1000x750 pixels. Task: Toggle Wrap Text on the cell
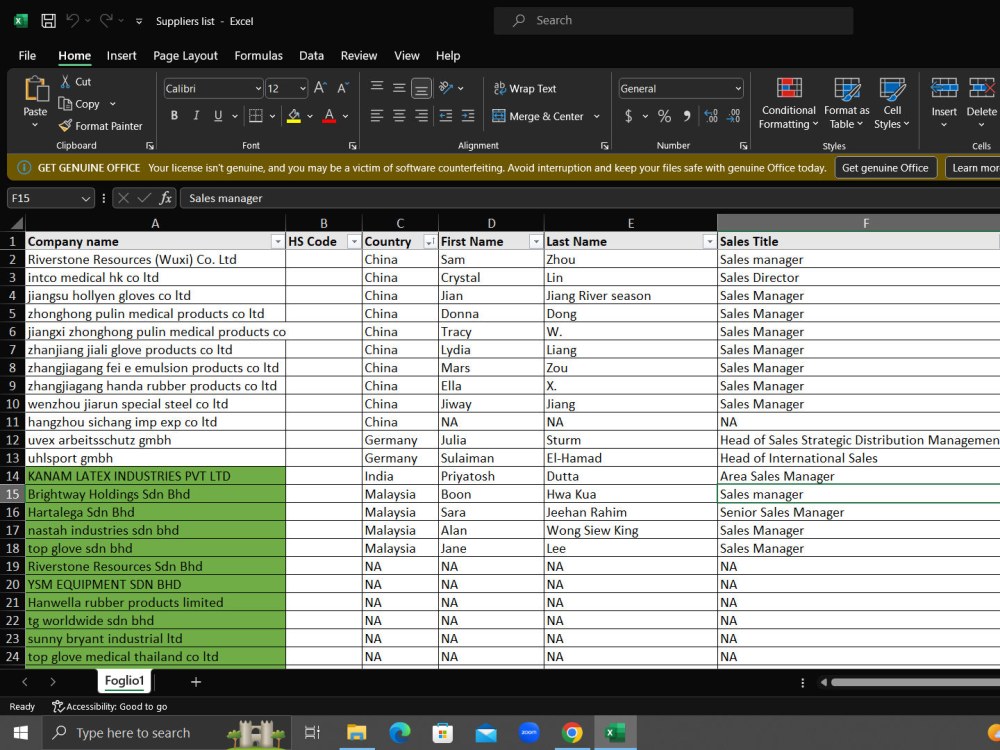[525, 89]
